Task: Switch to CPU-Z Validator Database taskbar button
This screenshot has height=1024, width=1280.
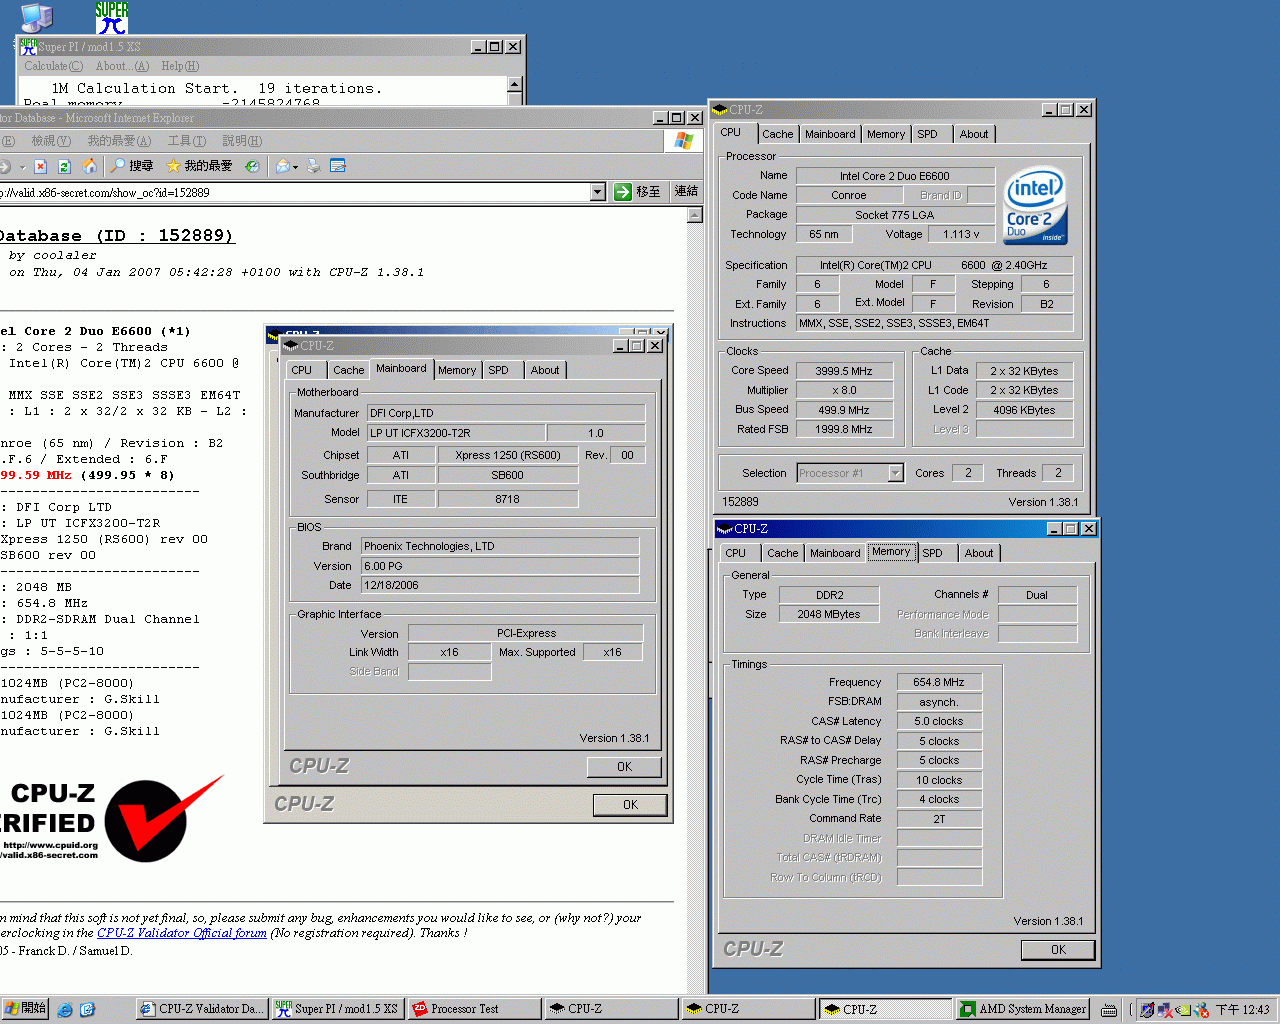Action: 202,1009
